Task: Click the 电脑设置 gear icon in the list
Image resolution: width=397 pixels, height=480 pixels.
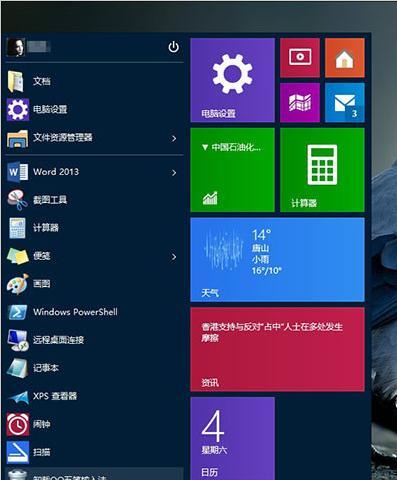Action: point(17,109)
